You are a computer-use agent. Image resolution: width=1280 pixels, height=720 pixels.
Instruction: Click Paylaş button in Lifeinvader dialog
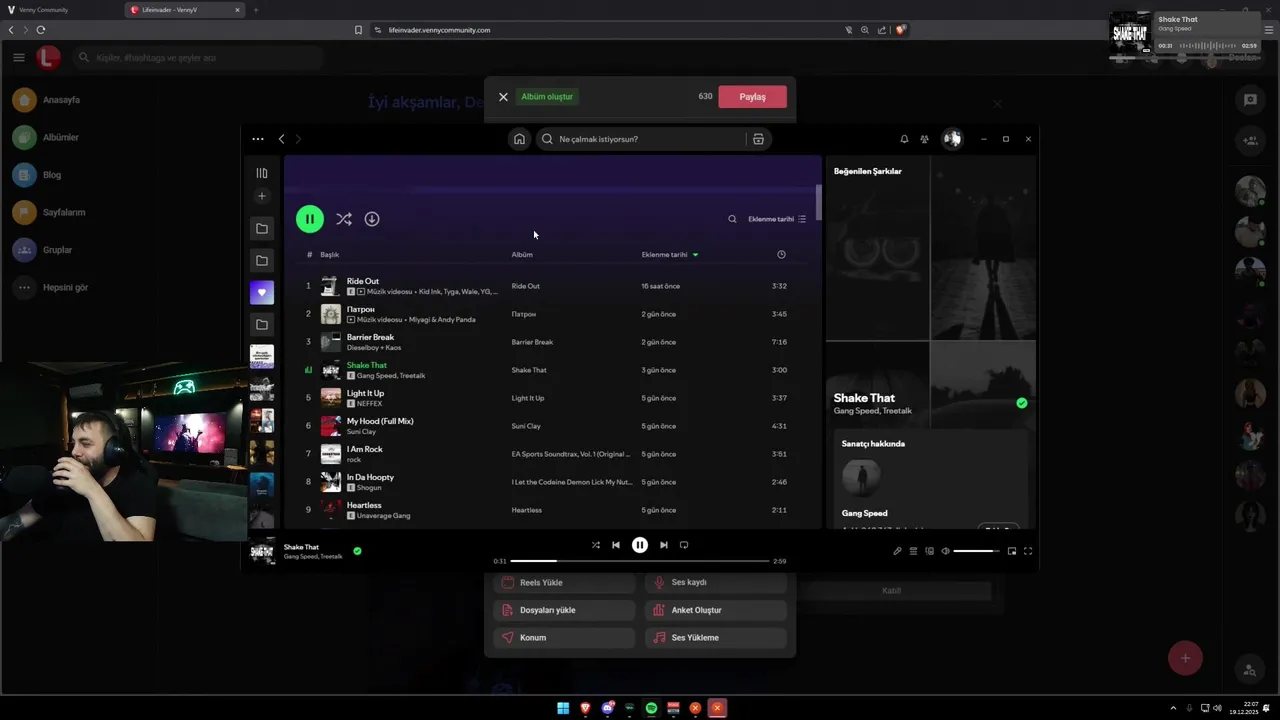tap(752, 97)
